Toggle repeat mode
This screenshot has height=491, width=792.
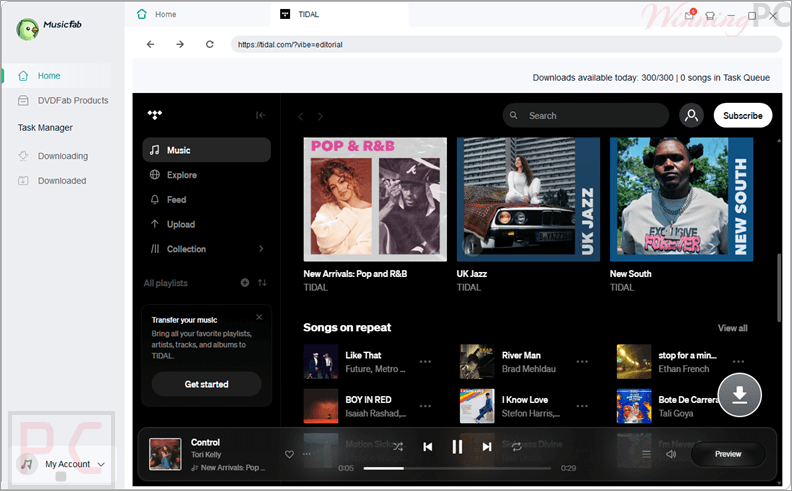(x=516, y=447)
